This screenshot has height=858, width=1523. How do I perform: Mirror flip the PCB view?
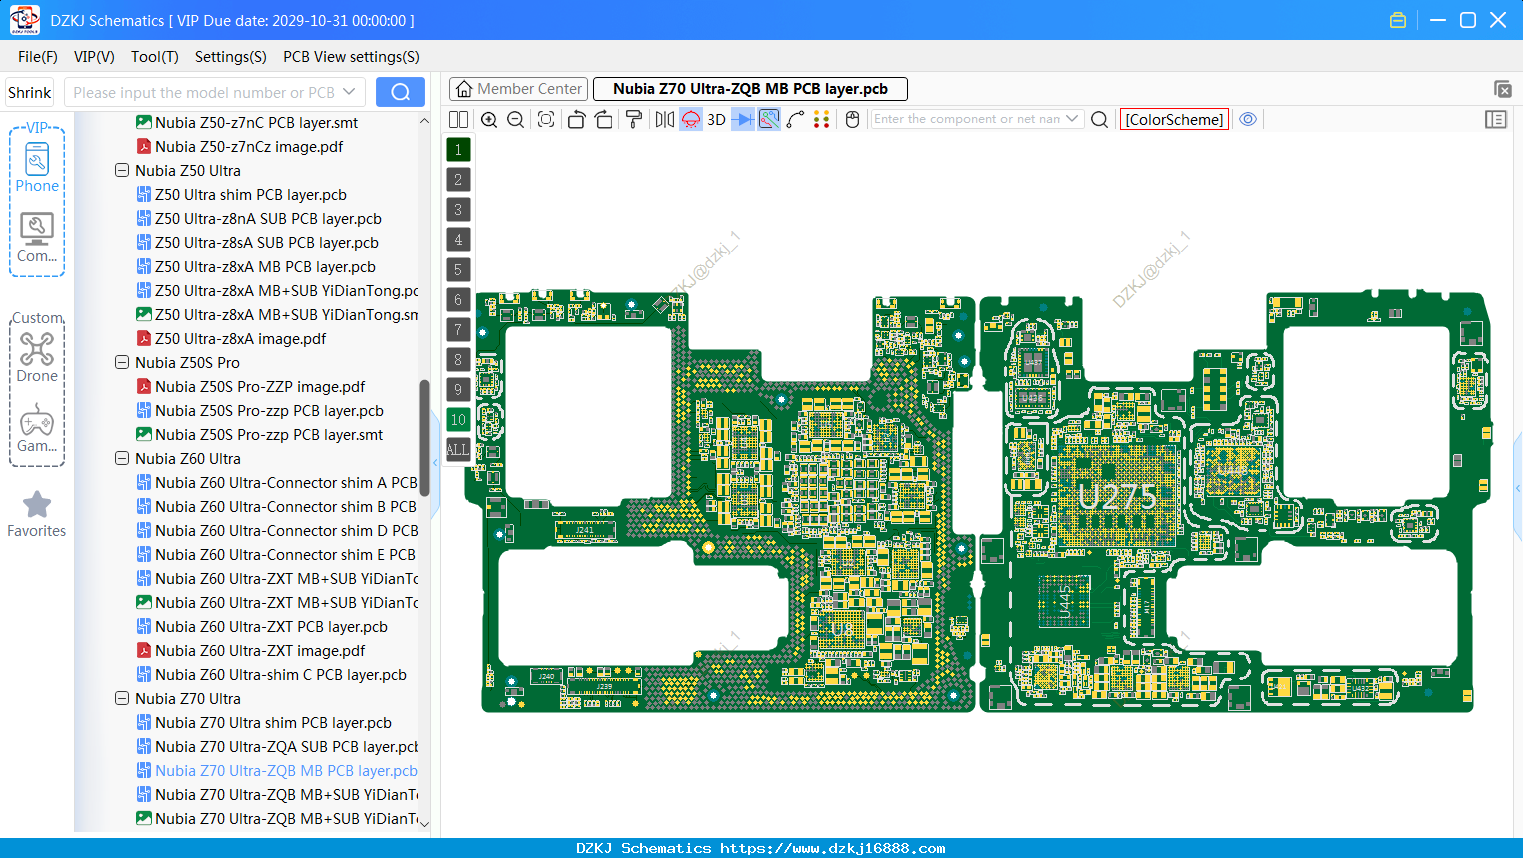point(665,119)
